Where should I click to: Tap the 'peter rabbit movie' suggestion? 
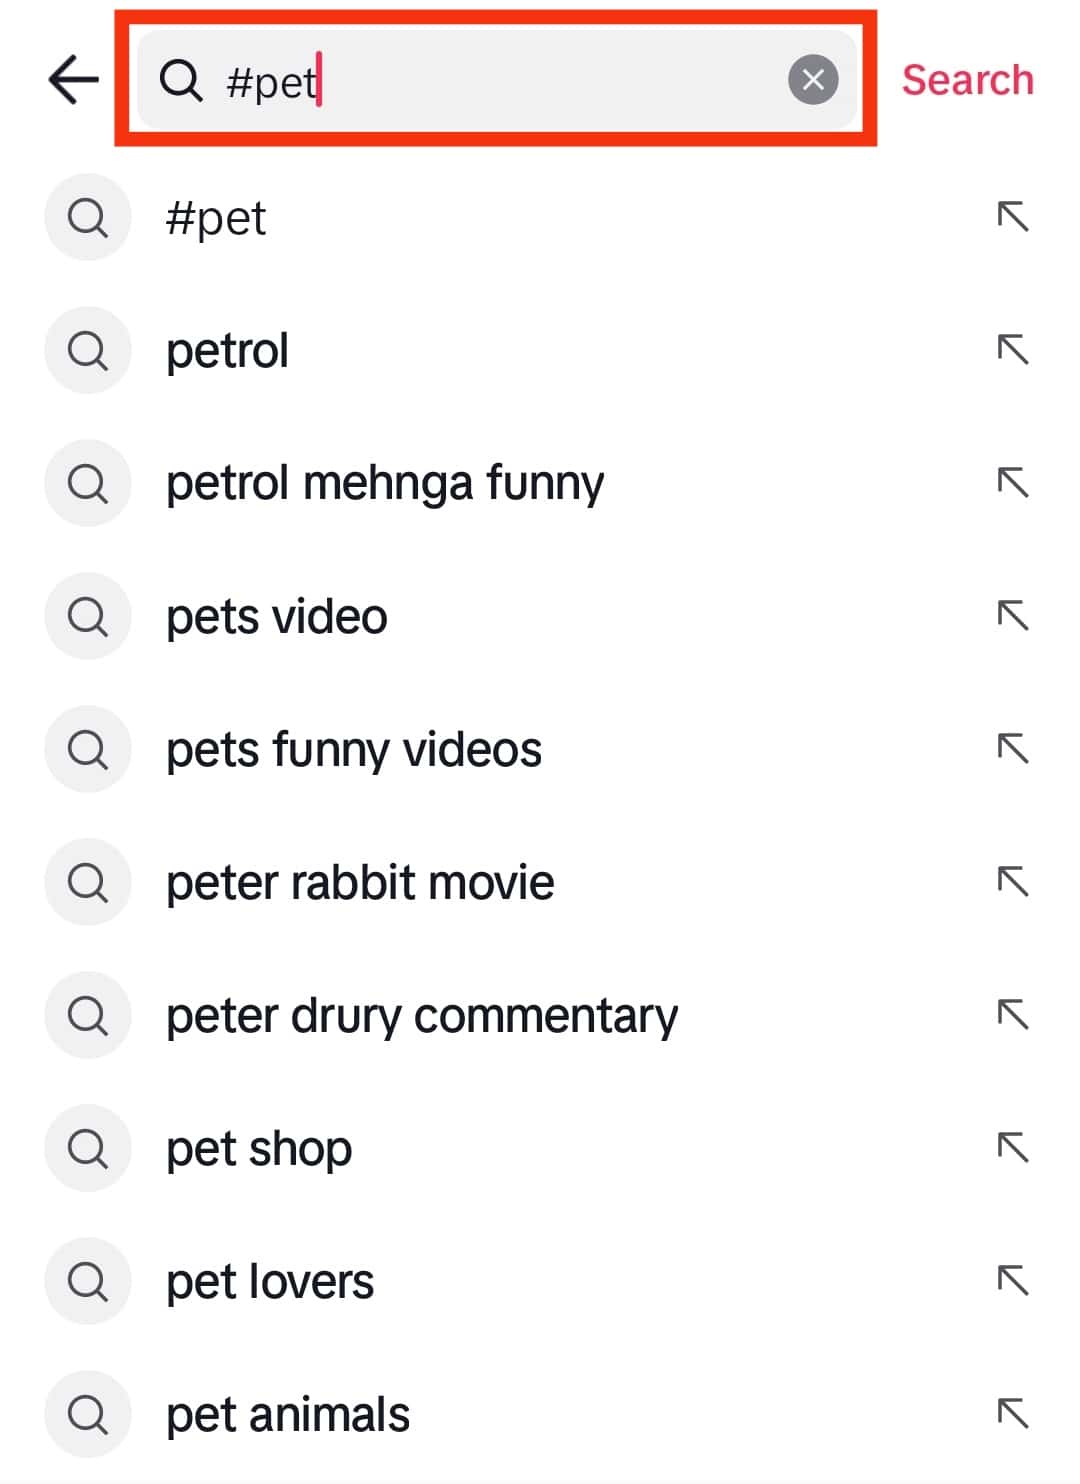[360, 882]
